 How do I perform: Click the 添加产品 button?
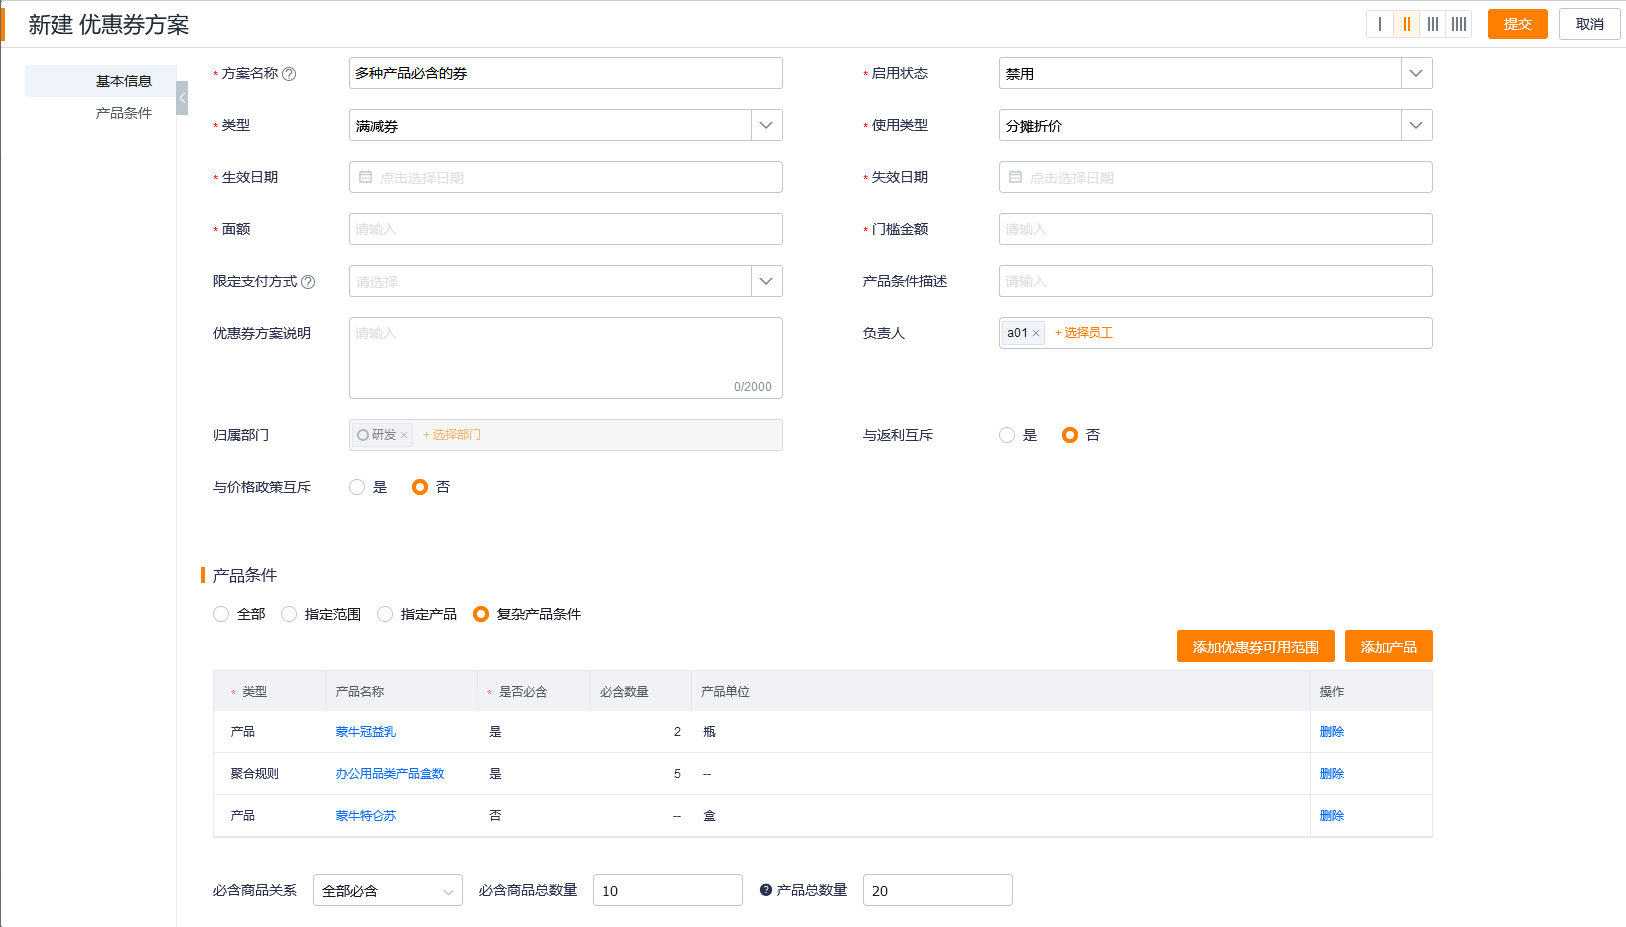pyautogui.click(x=1388, y=646)
